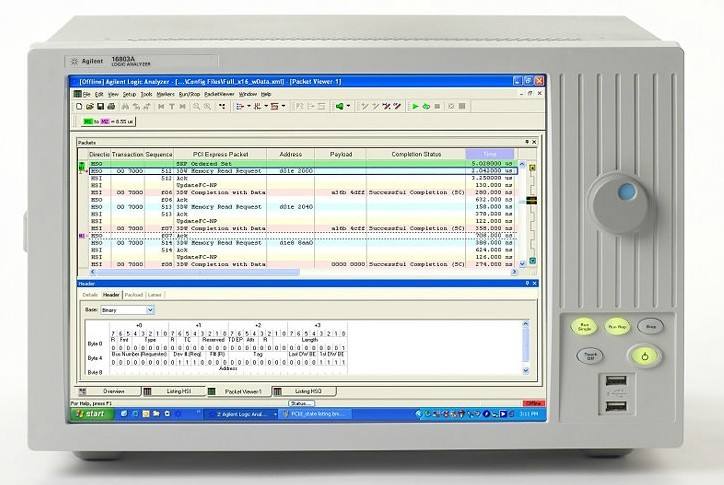Image resolution: width=724 pixels, height=485 pixels.
Task: Select the Overview window tab
Action: point(113,391)
